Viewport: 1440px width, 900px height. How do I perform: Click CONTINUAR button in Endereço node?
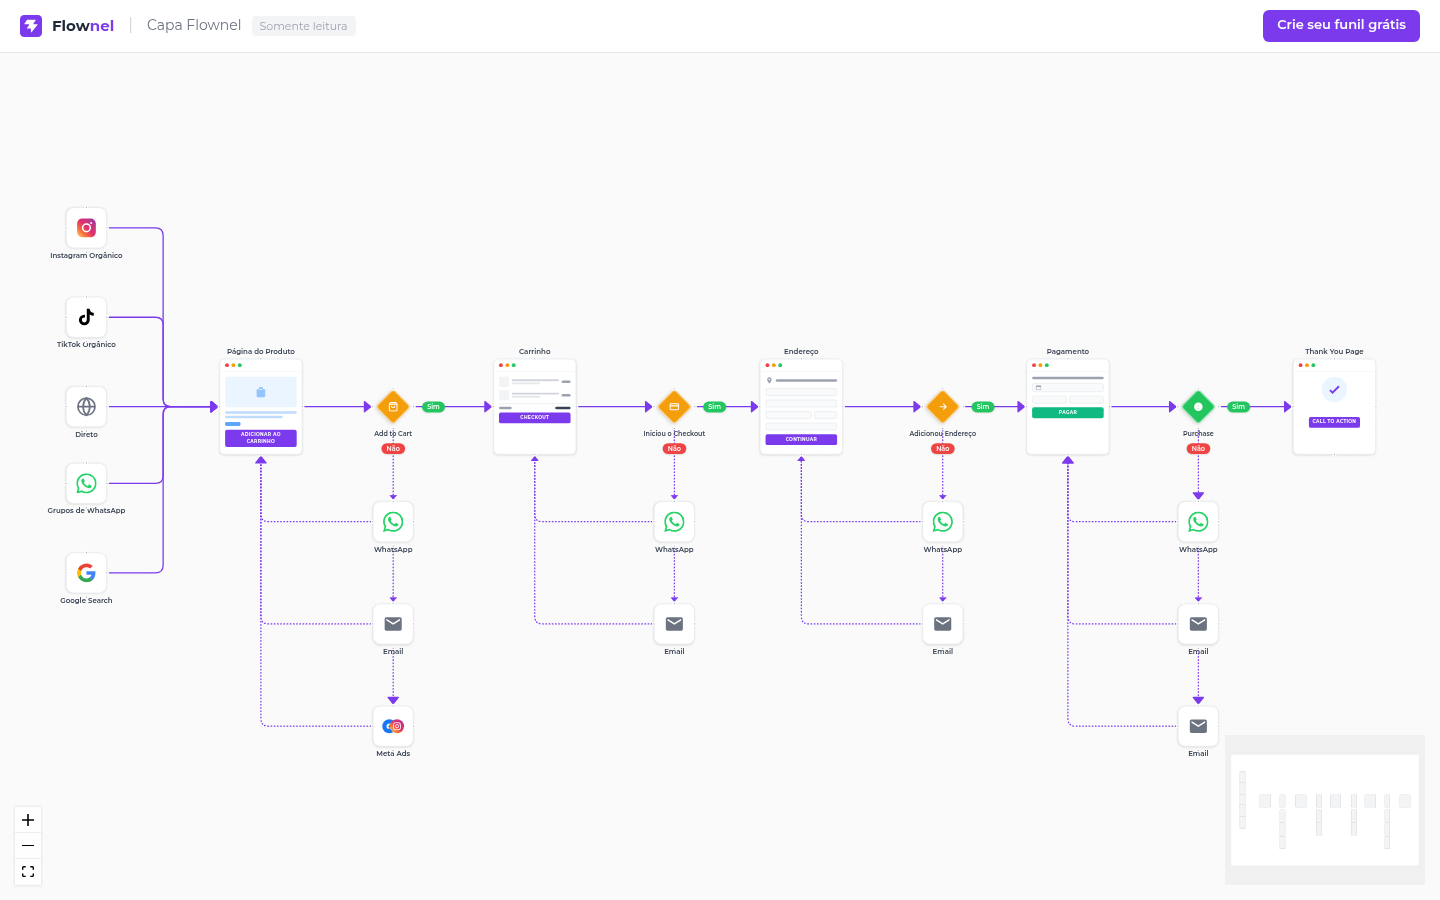pos(801,439)
